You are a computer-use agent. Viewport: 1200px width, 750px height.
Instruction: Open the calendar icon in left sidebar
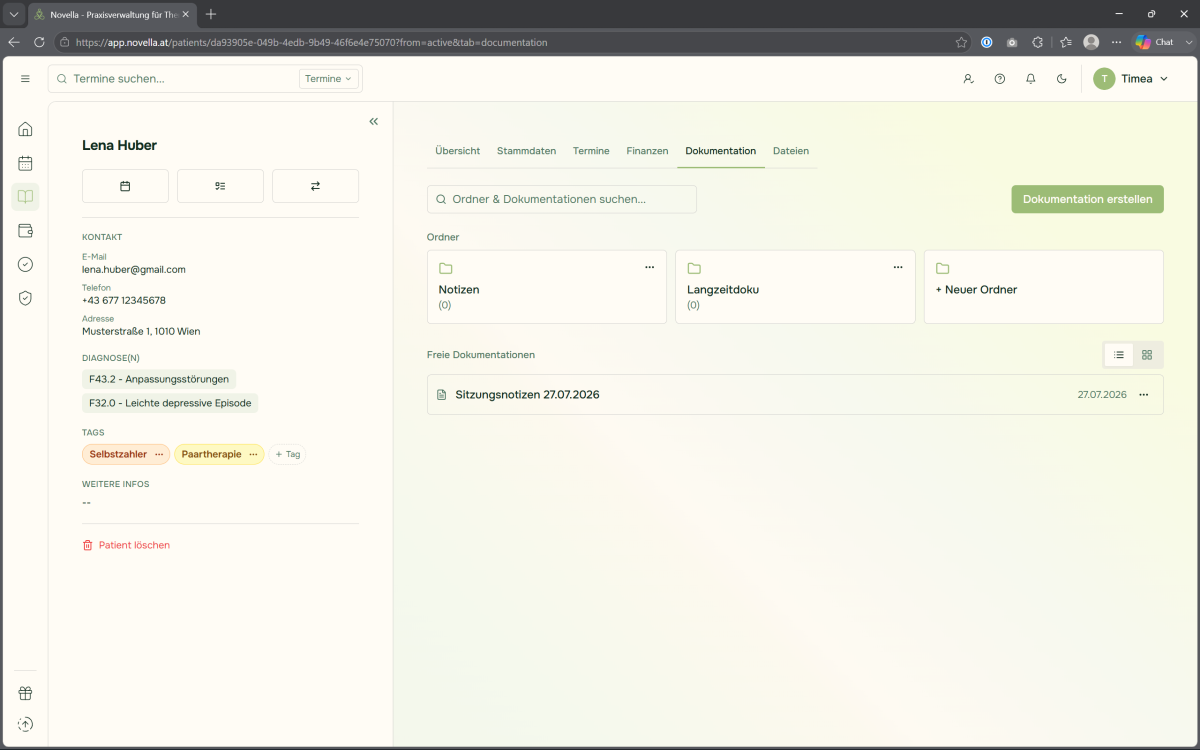(x=26, y=163)
